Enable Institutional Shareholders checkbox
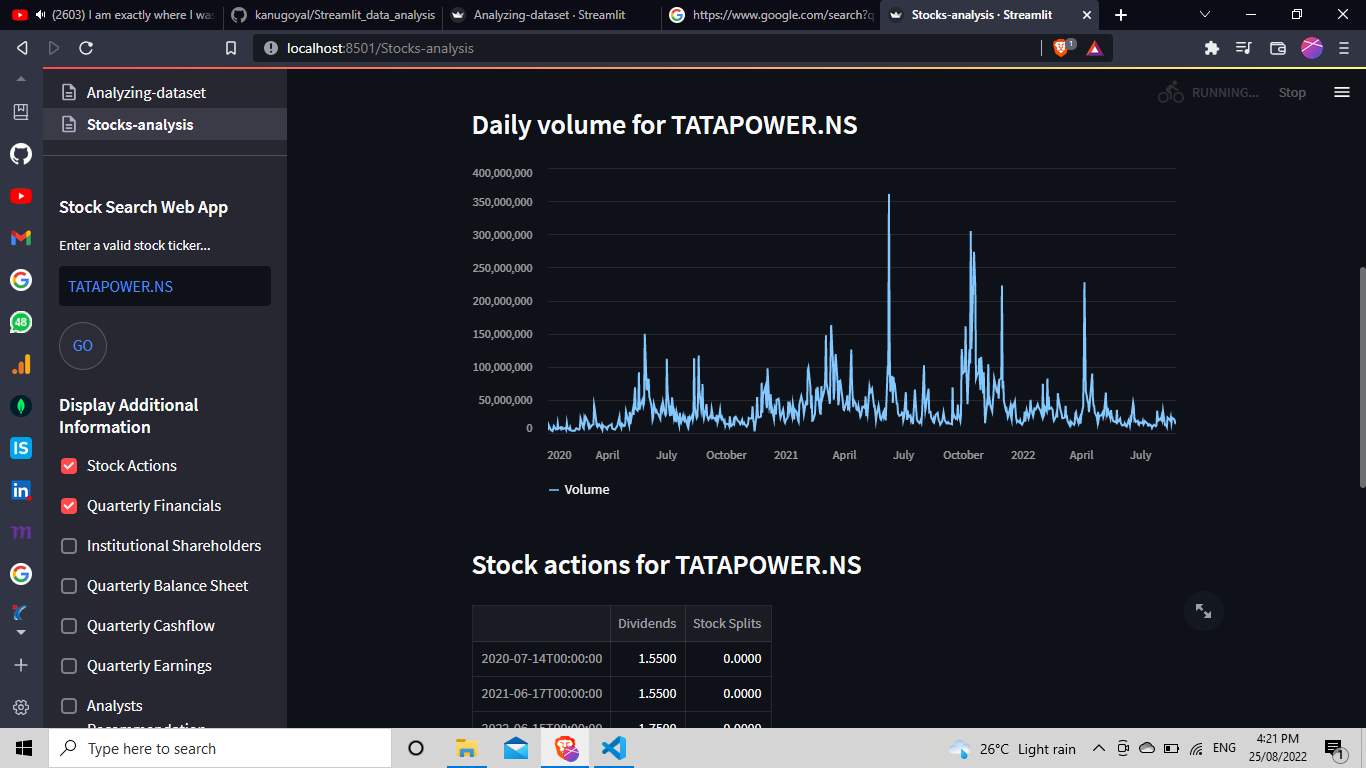 (69, 546)
